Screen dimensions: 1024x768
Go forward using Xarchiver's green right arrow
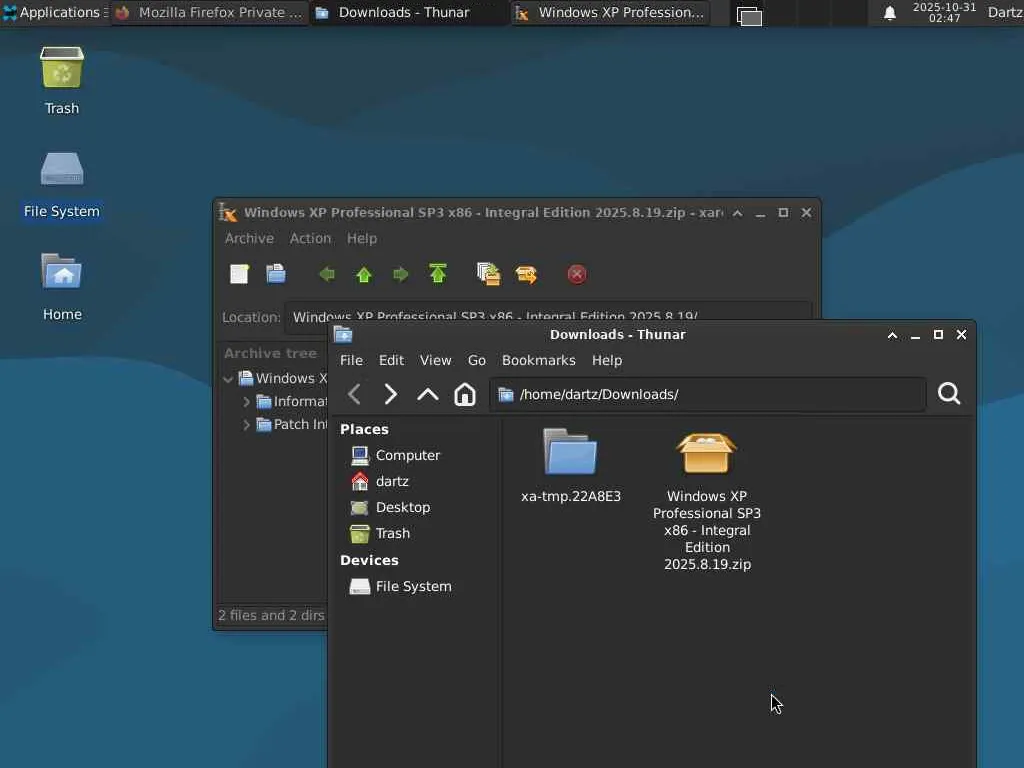pyautogui.click(x=400, y=274)
